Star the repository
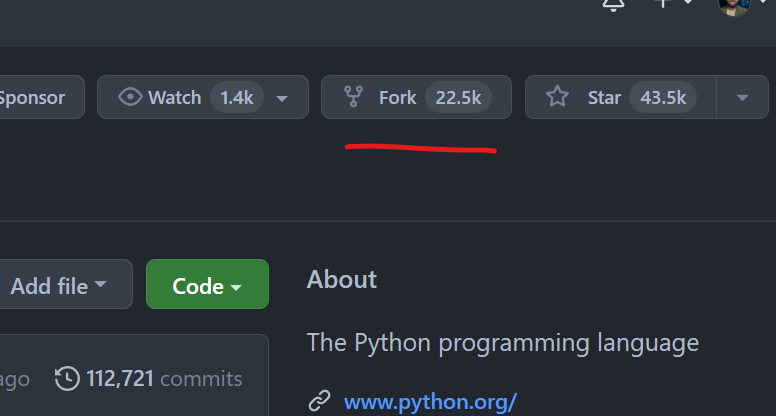Viewport: 776px width, 416px height. coord(621,97)
